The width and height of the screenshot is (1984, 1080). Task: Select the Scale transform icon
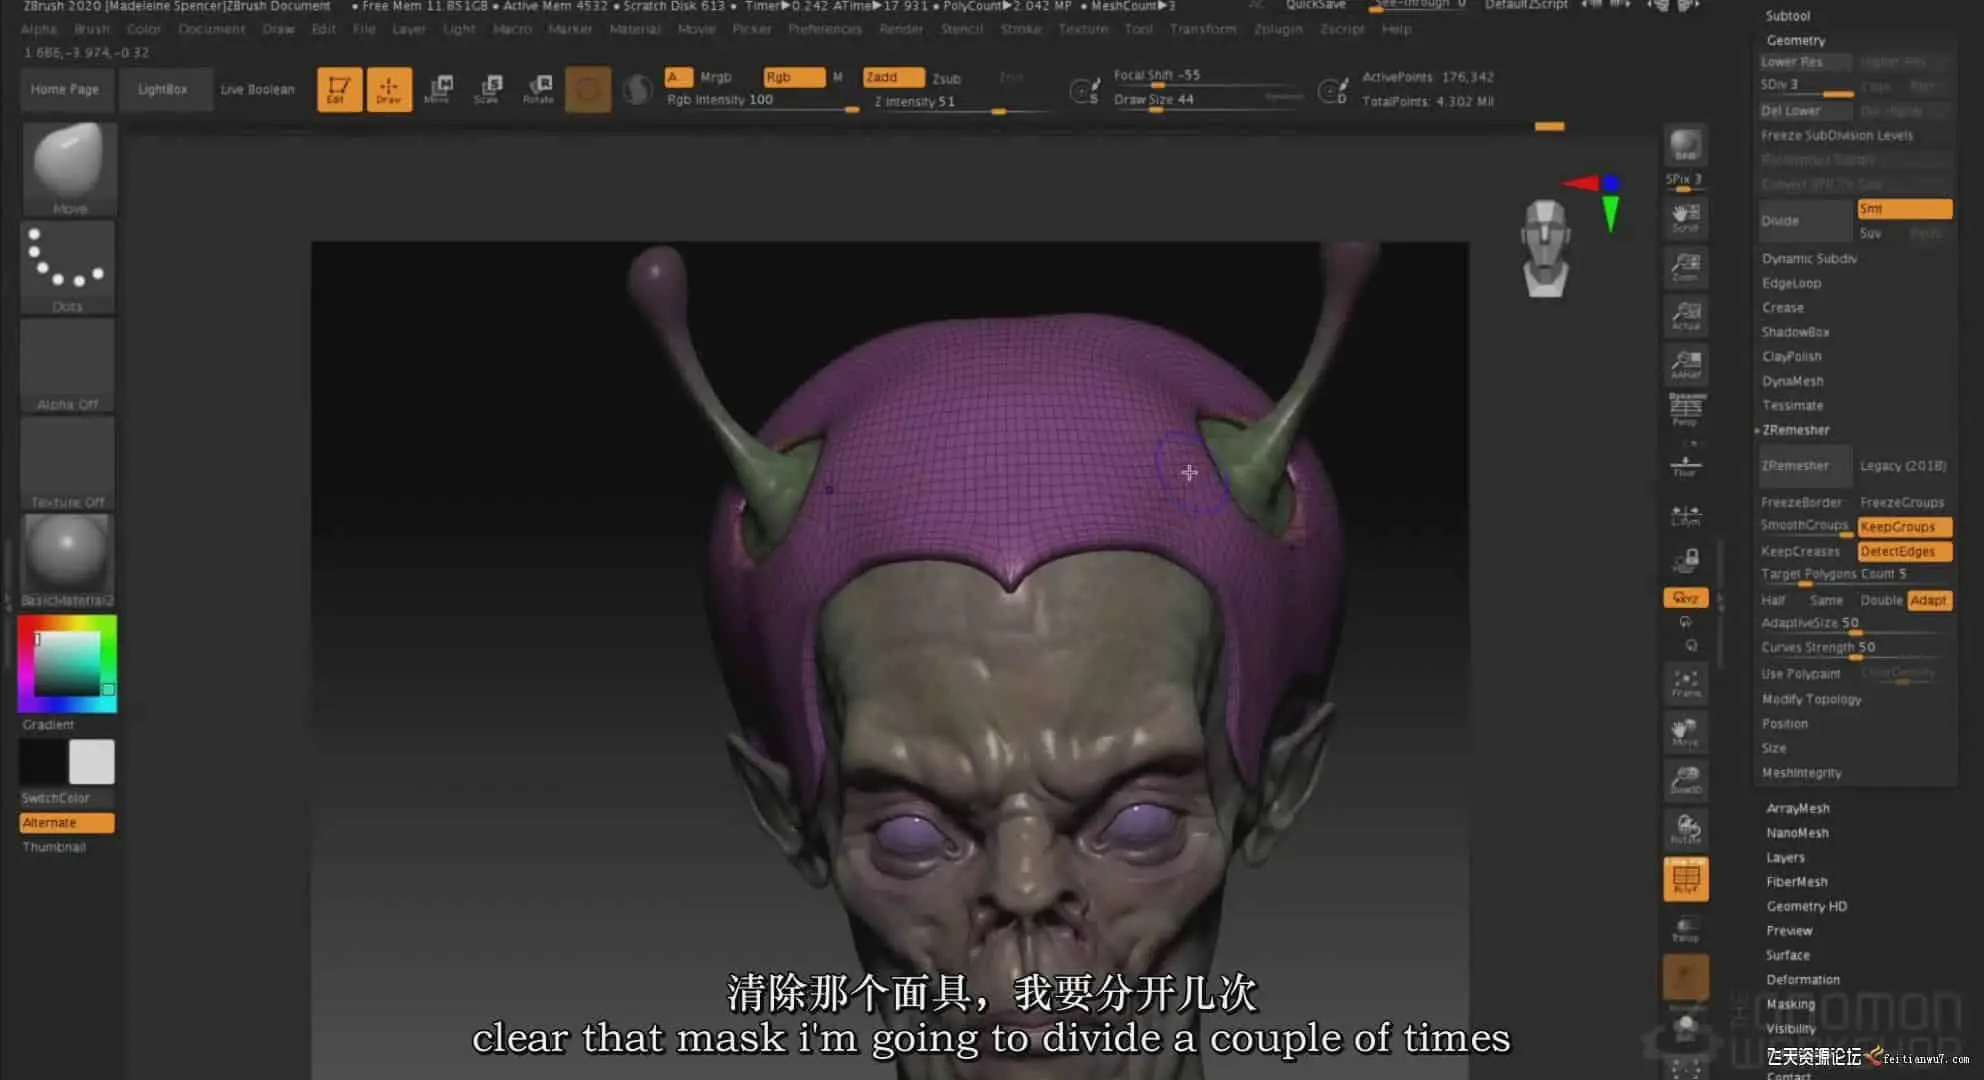pos(488,89)
